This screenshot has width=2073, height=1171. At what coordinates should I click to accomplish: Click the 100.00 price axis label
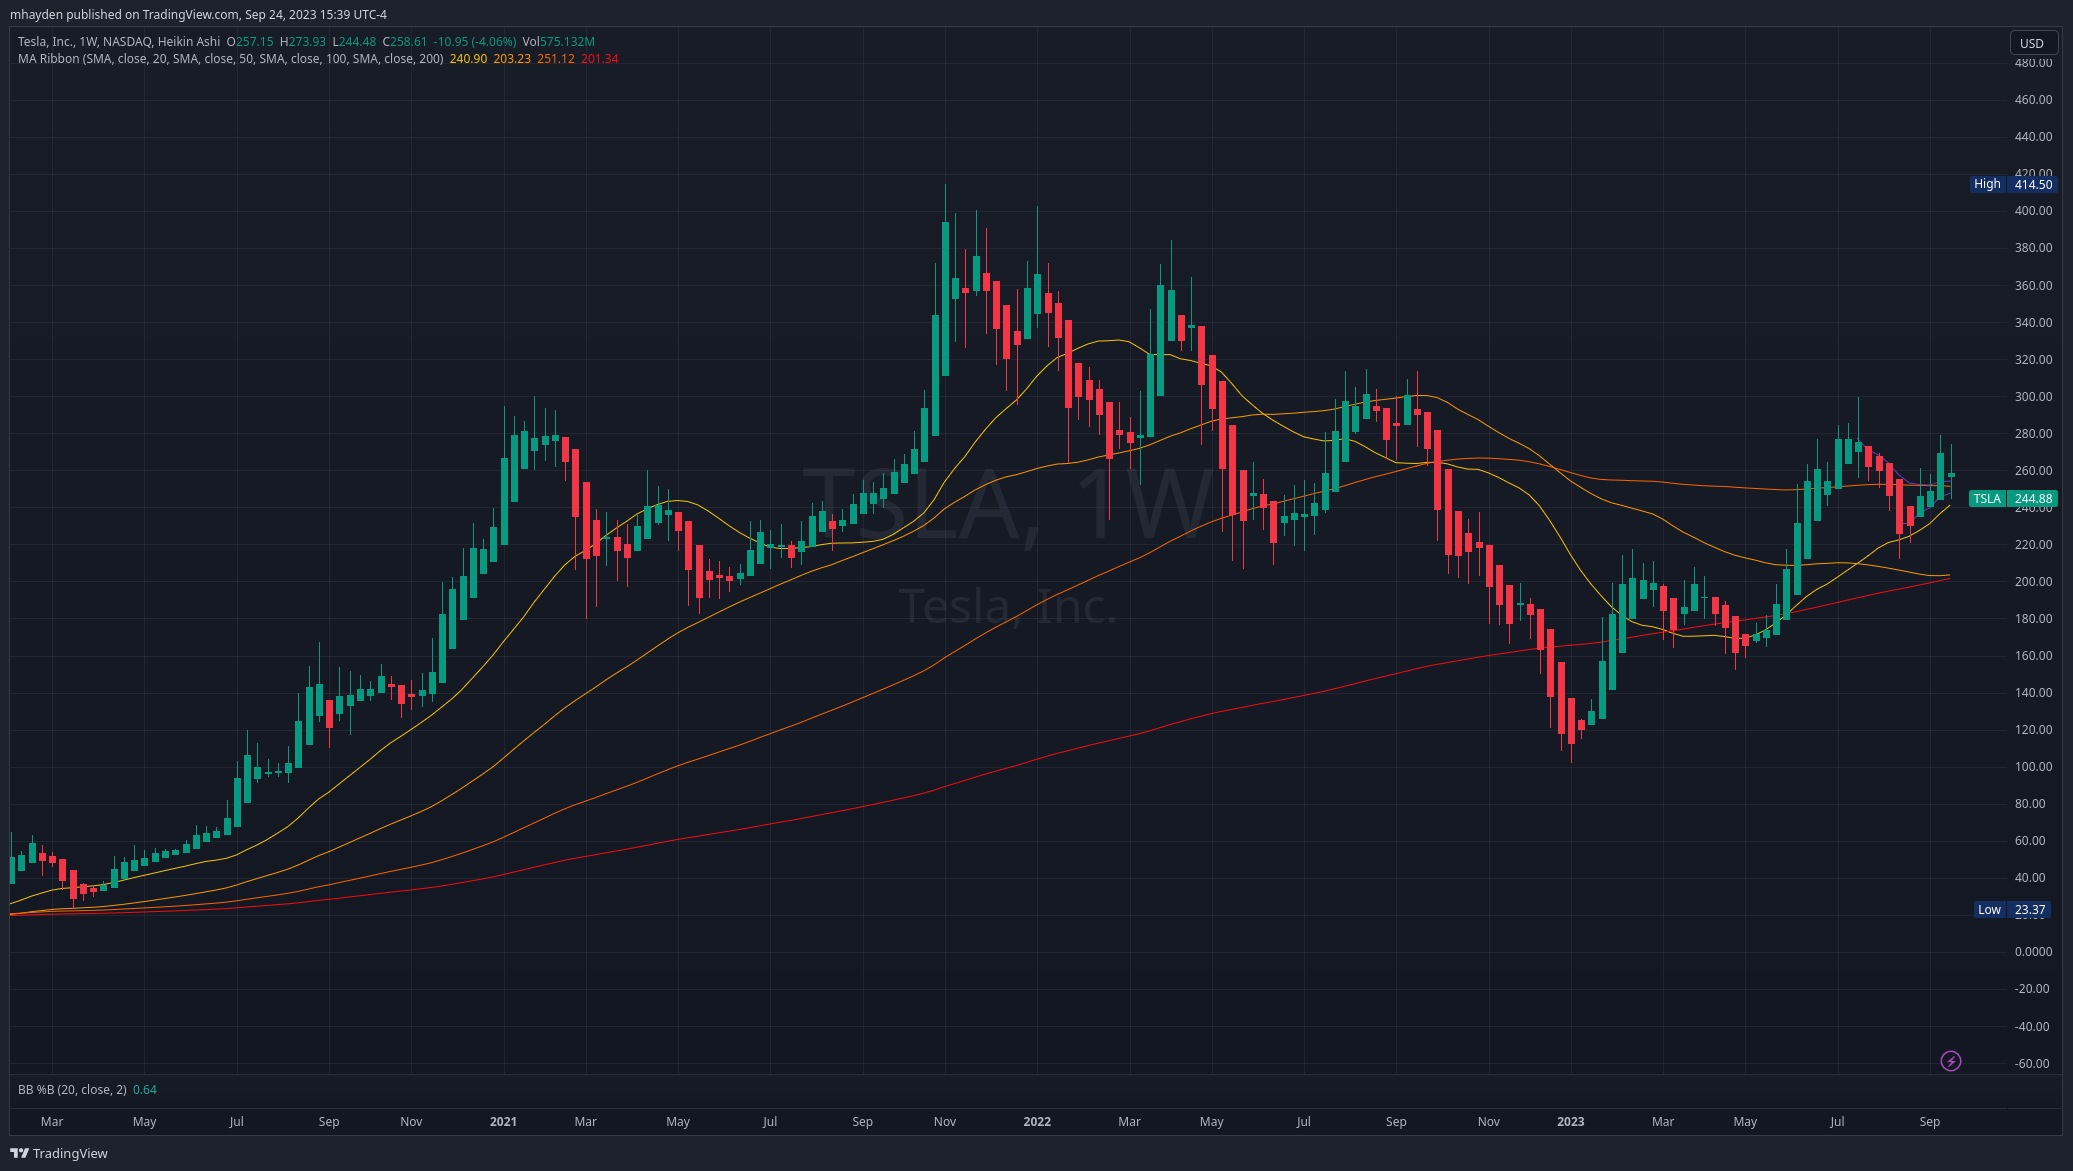2034,767
